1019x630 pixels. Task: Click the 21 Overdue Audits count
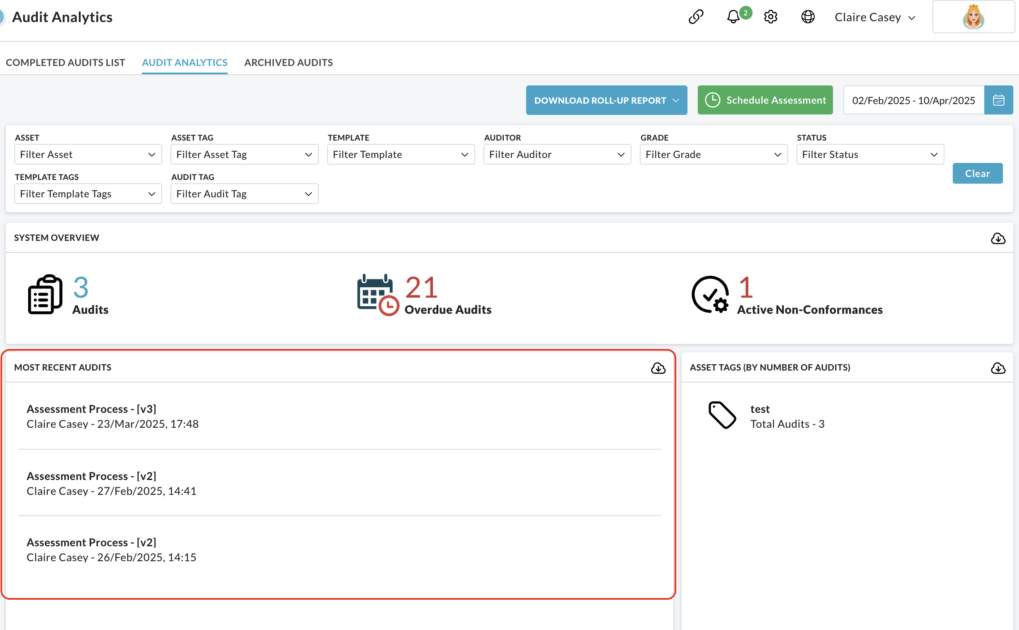click(x=421, y=287)
